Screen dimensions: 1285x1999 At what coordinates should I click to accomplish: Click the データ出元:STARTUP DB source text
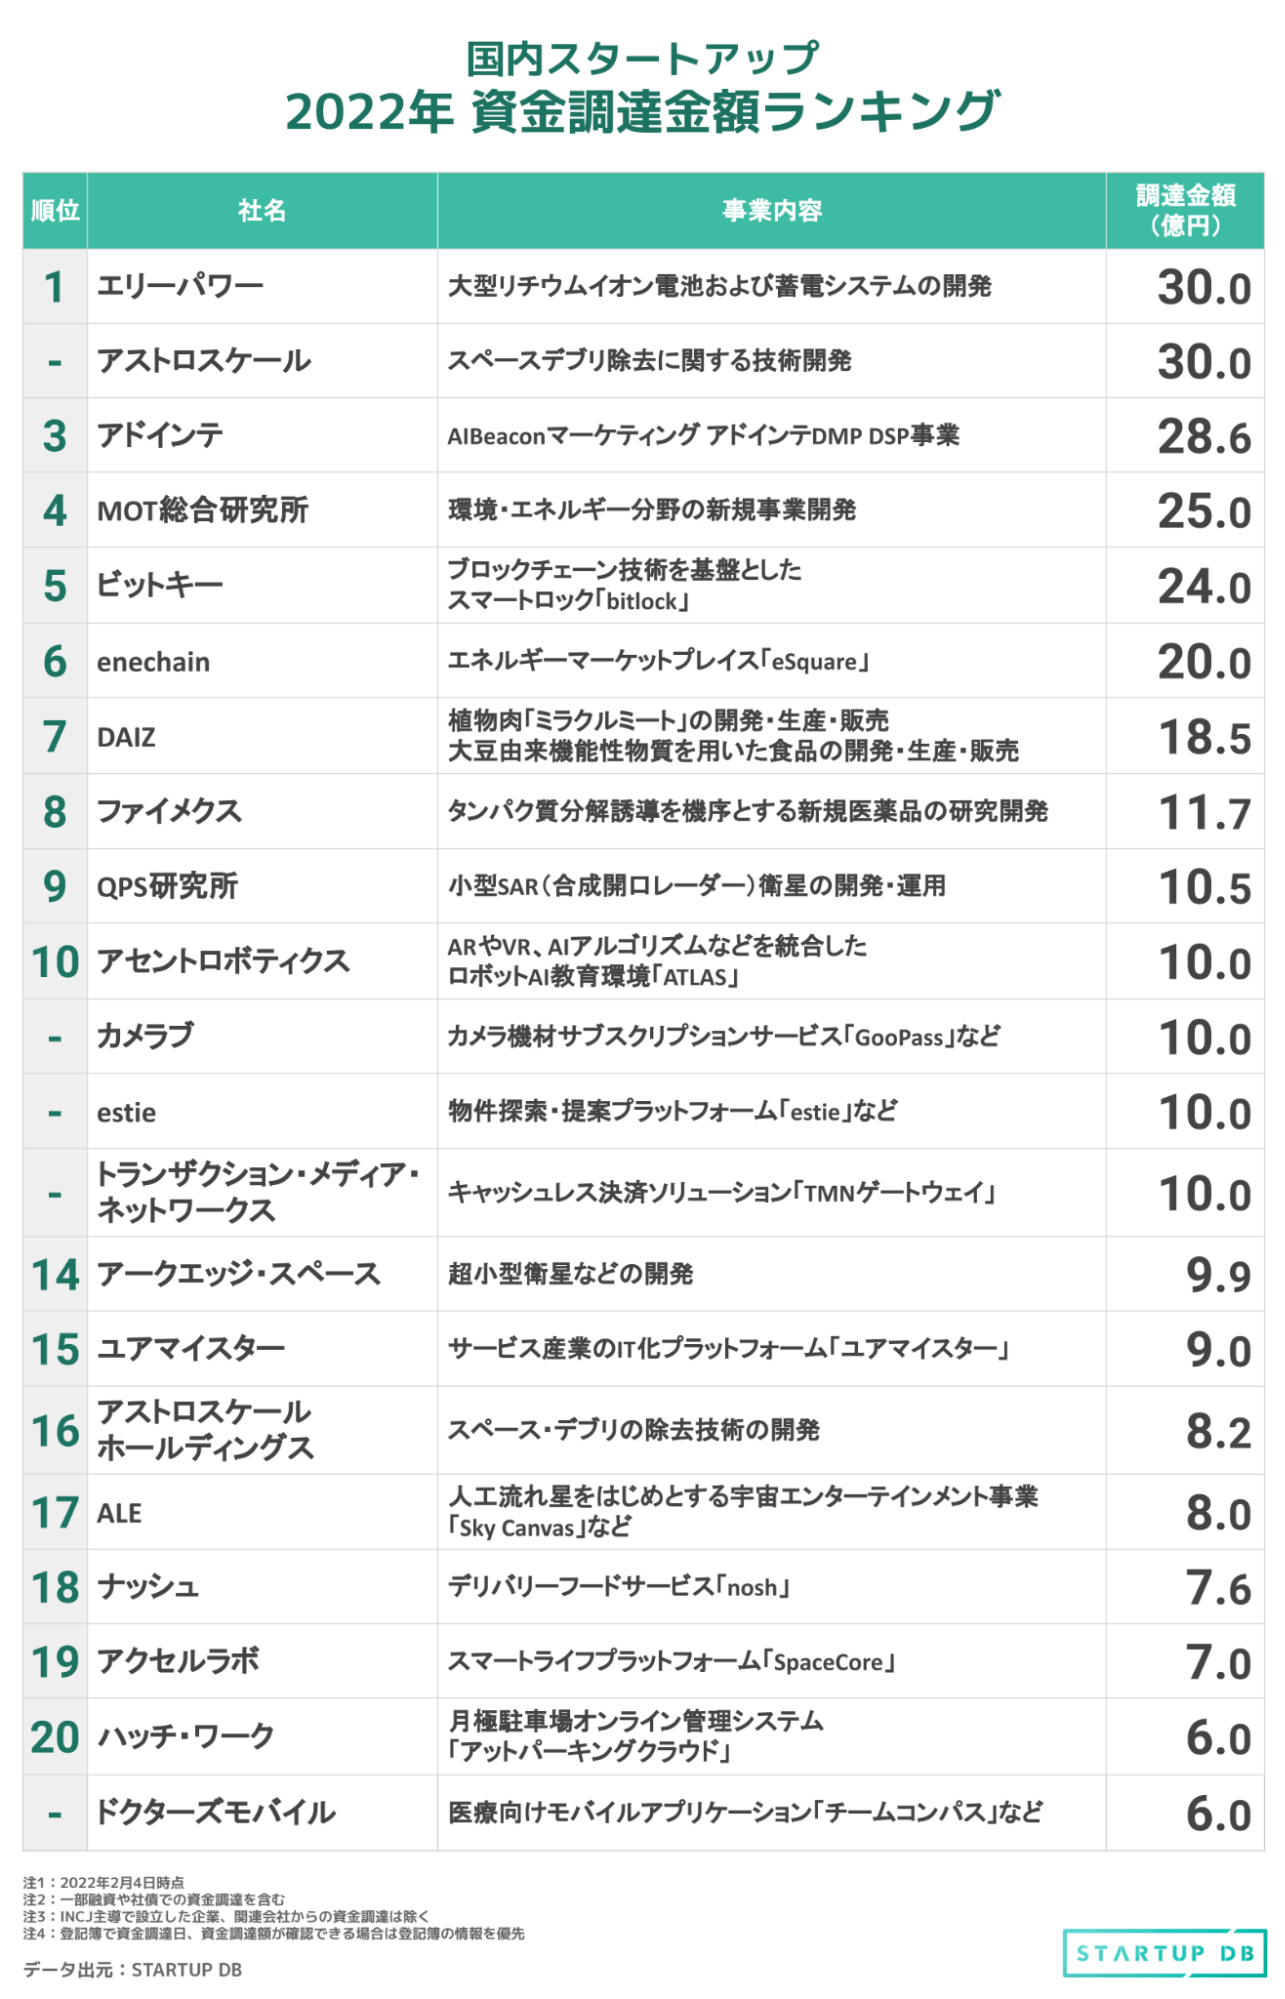132,1969
